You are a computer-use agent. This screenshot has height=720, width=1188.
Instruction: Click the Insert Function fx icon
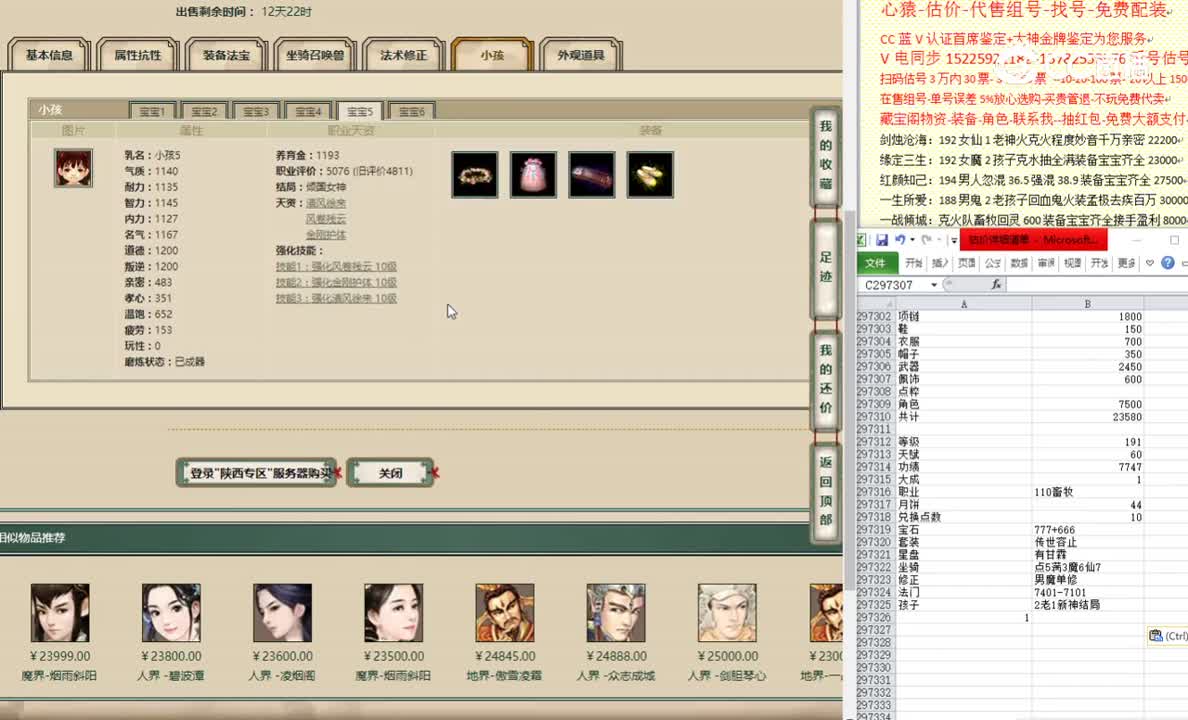(998, 283)
